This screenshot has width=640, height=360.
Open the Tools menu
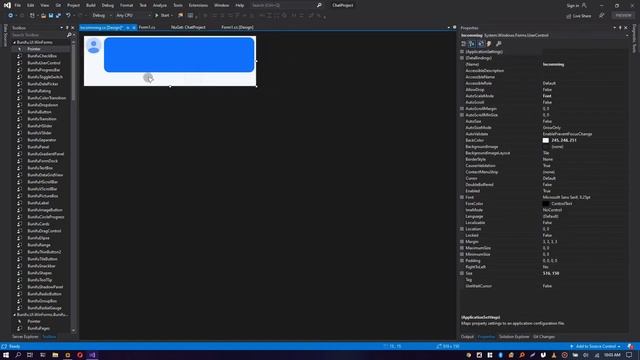pyautogui.click(x=178, y=5)
